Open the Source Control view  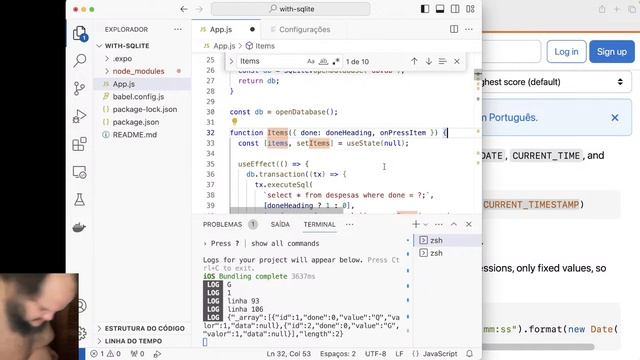click(80, 88)
